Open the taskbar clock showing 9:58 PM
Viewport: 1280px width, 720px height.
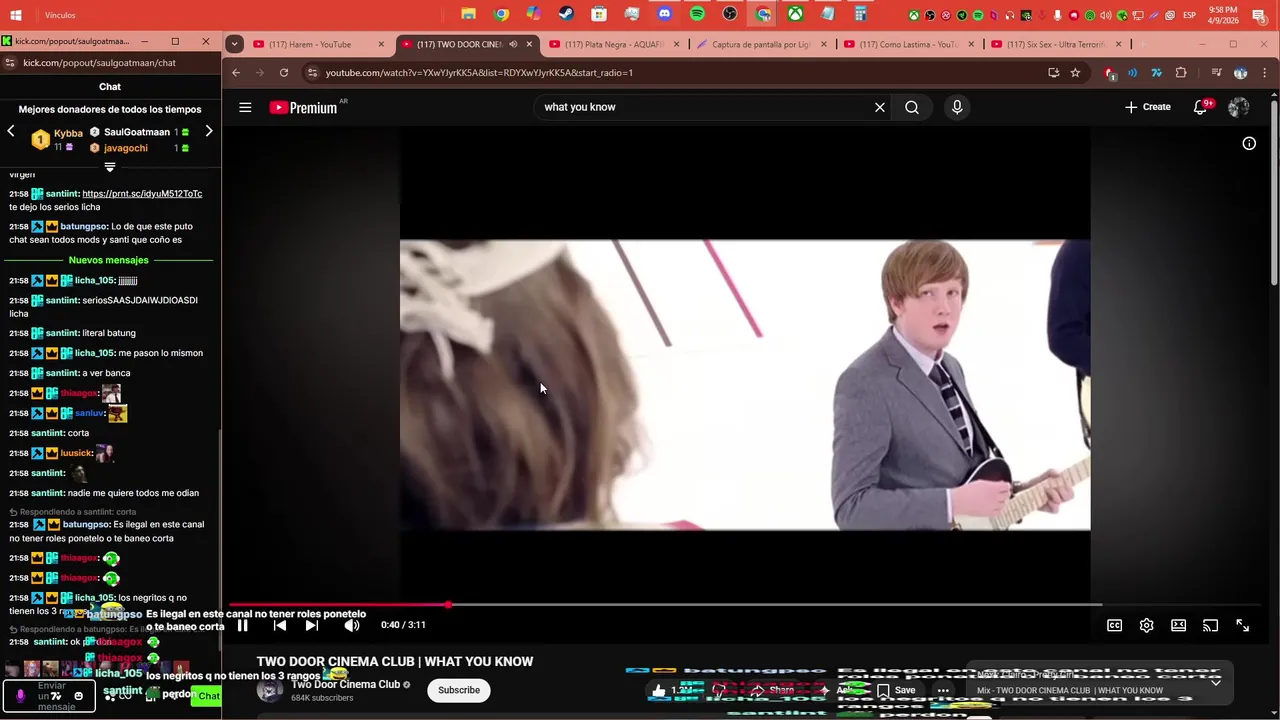point(1223,15)
